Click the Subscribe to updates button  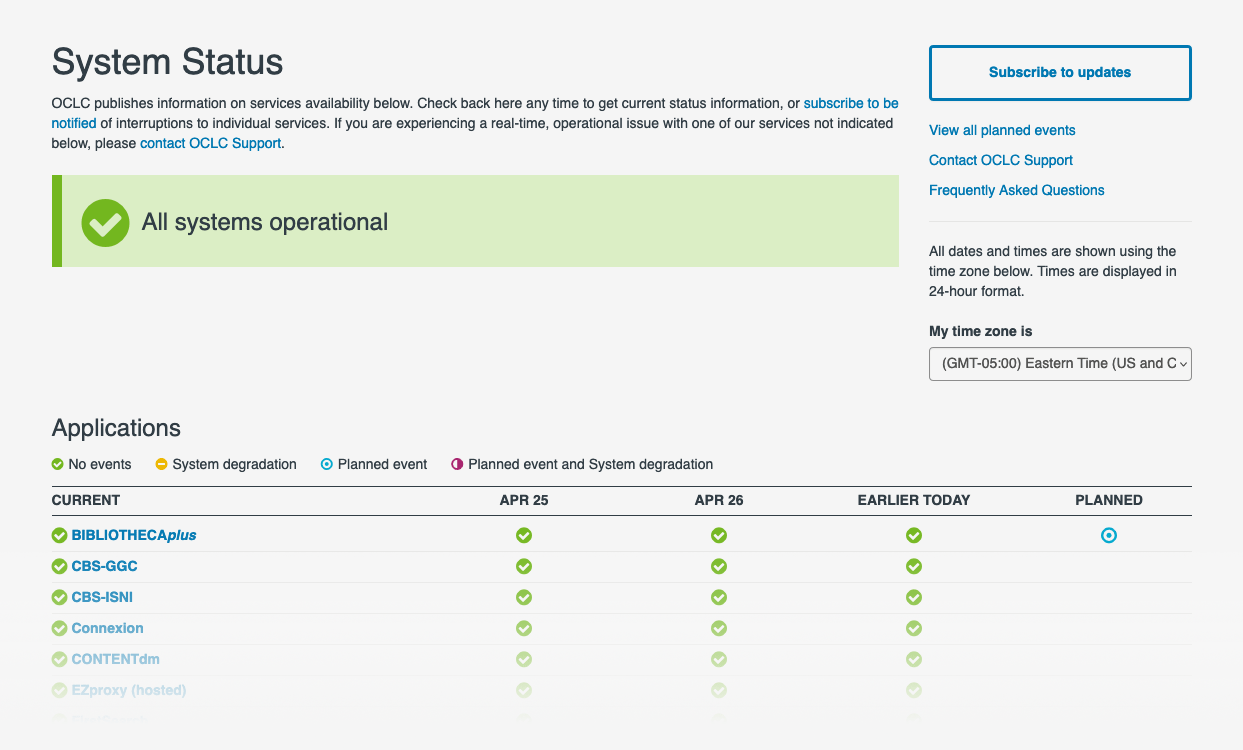[x=1059, y=72]
